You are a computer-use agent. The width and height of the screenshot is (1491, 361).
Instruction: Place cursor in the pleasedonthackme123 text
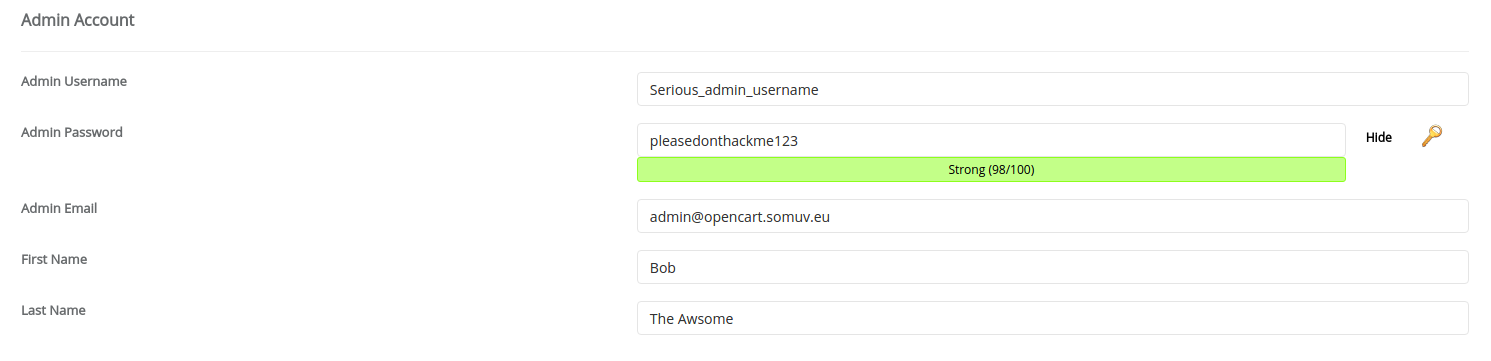(x=724, y=141)
